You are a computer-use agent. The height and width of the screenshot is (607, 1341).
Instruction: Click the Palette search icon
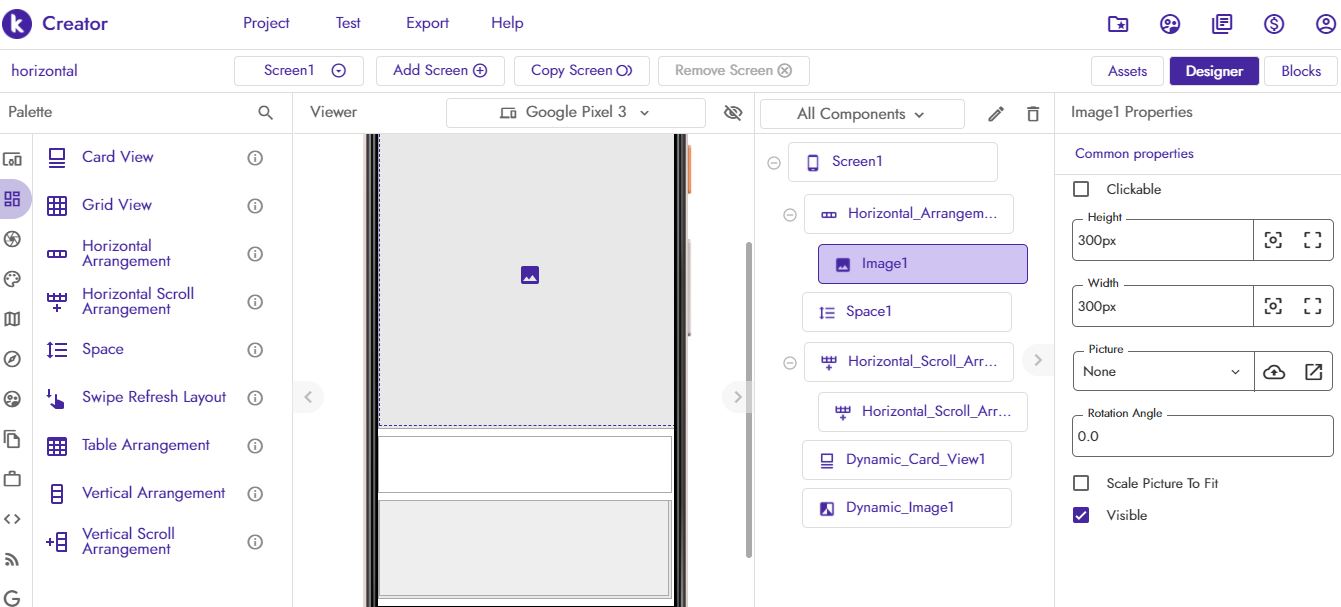264,112
